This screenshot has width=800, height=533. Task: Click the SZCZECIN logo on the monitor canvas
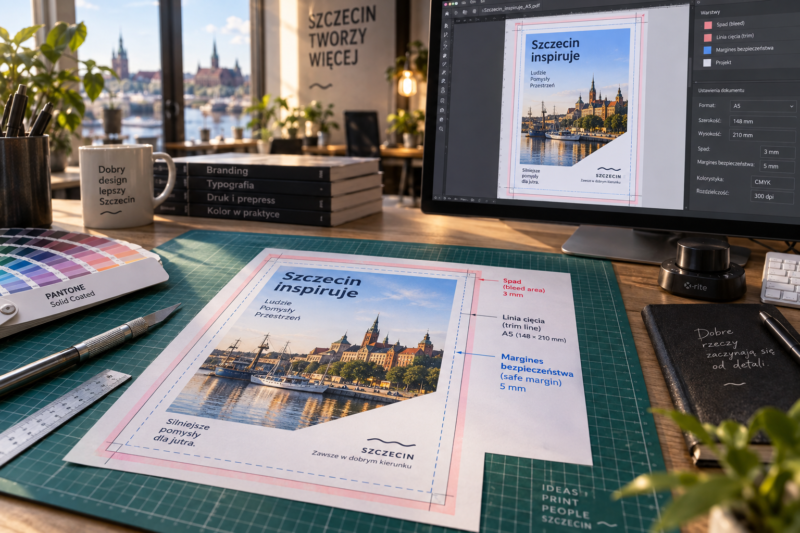click(x=608, y=174)
